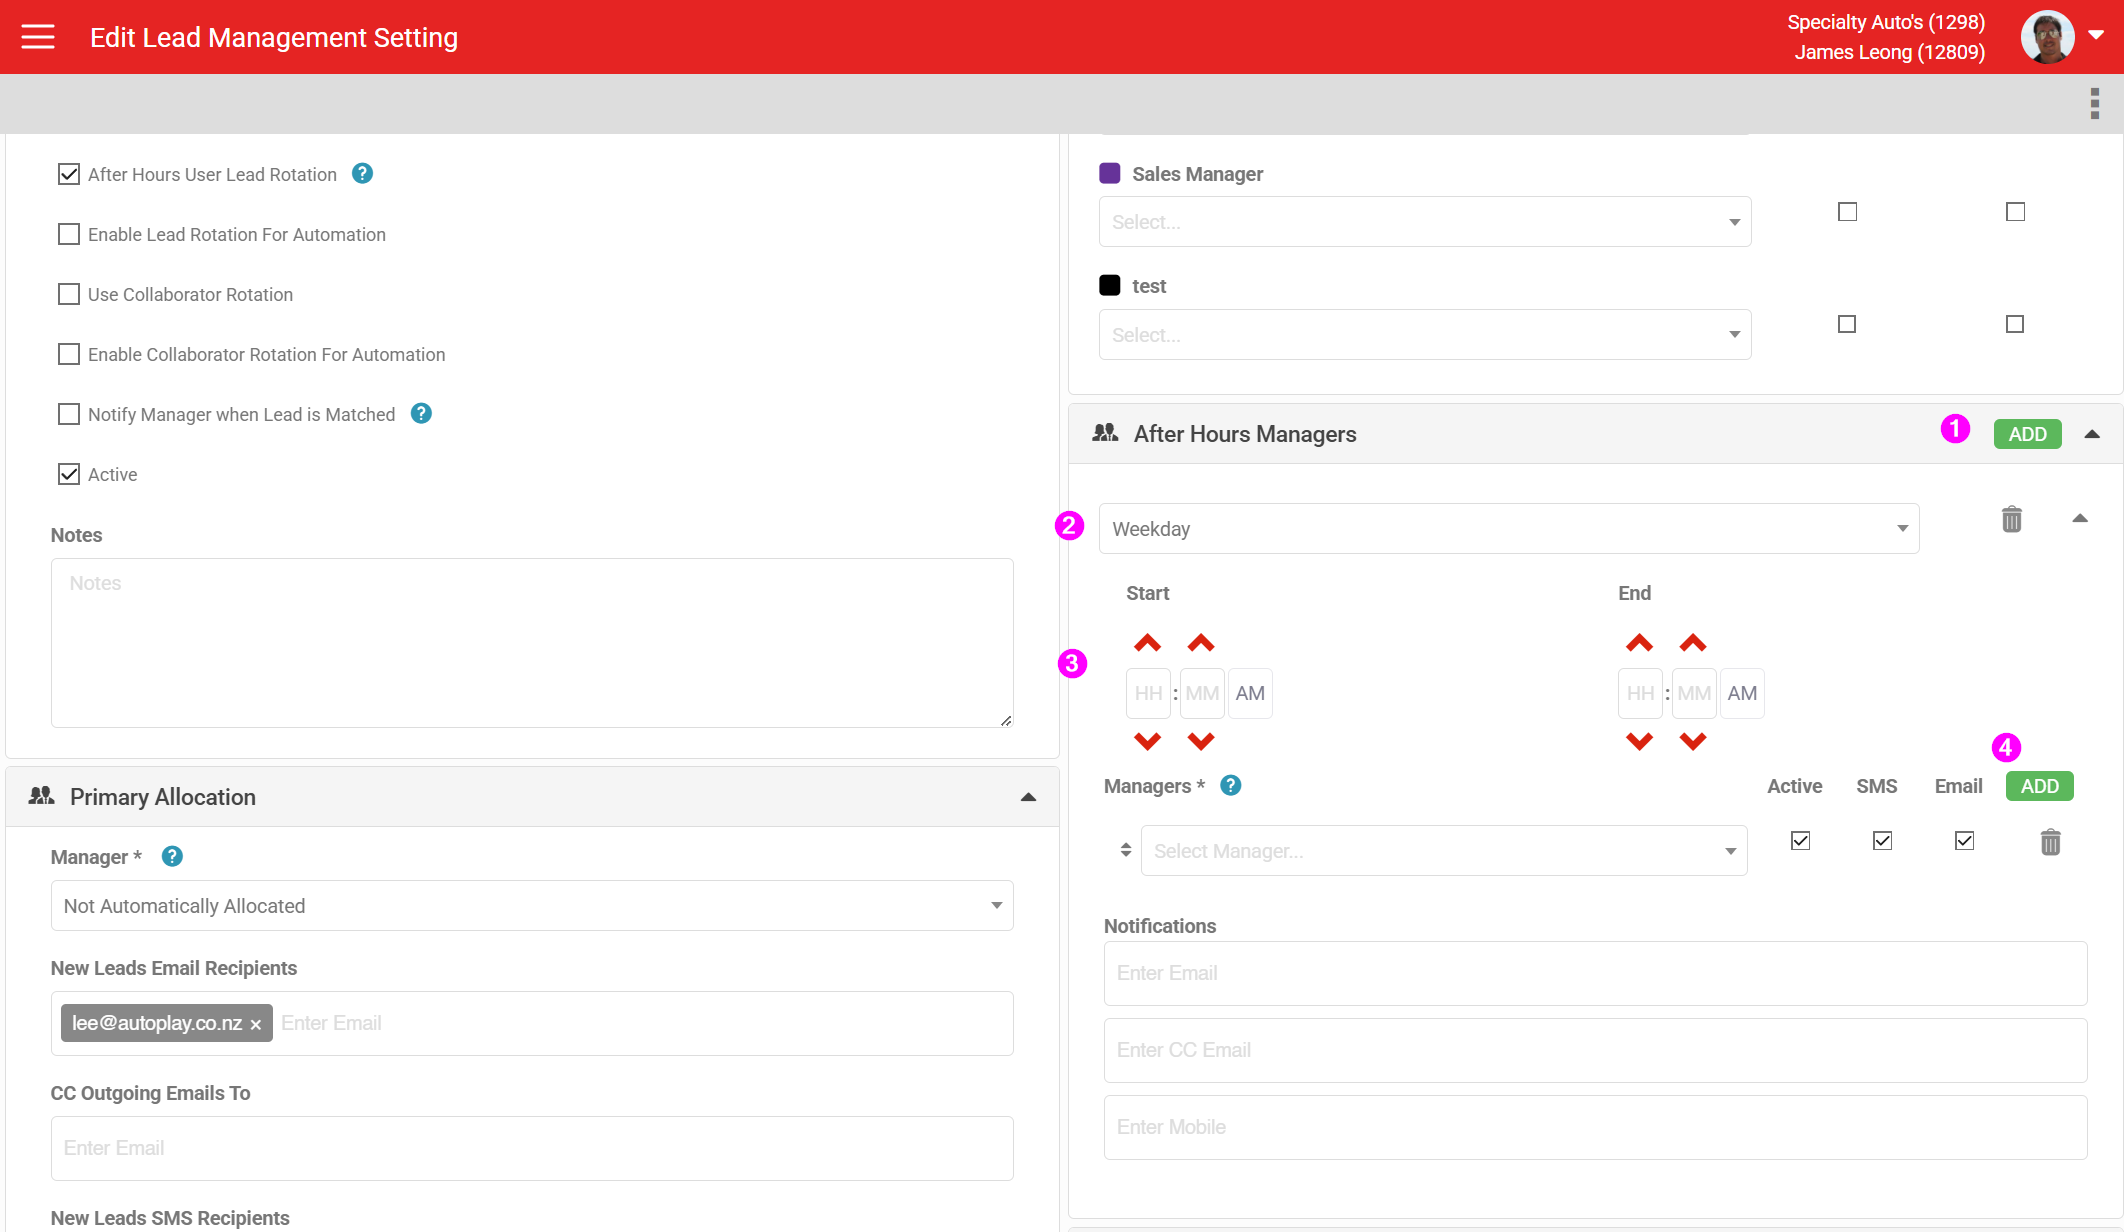
Task: Open the Weekday day type dropdown
Action: click(x=1508, y=529)
